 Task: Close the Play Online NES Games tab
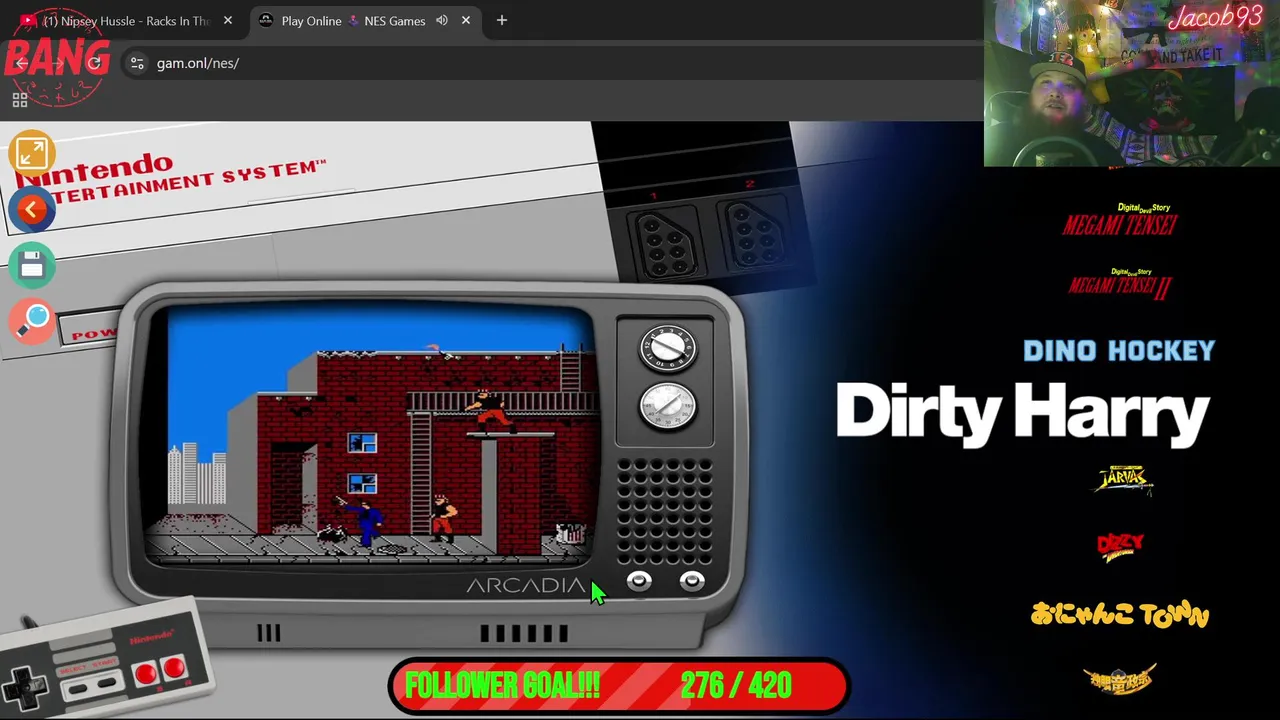(466, 20)
